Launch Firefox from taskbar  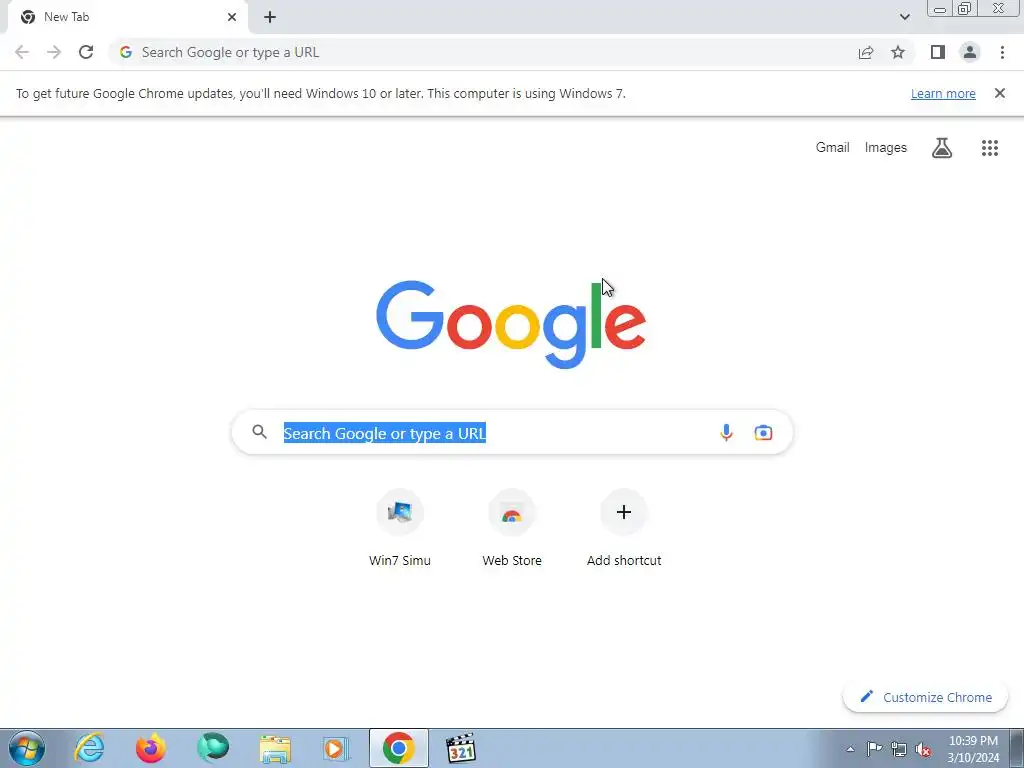(x=150, y=748)
